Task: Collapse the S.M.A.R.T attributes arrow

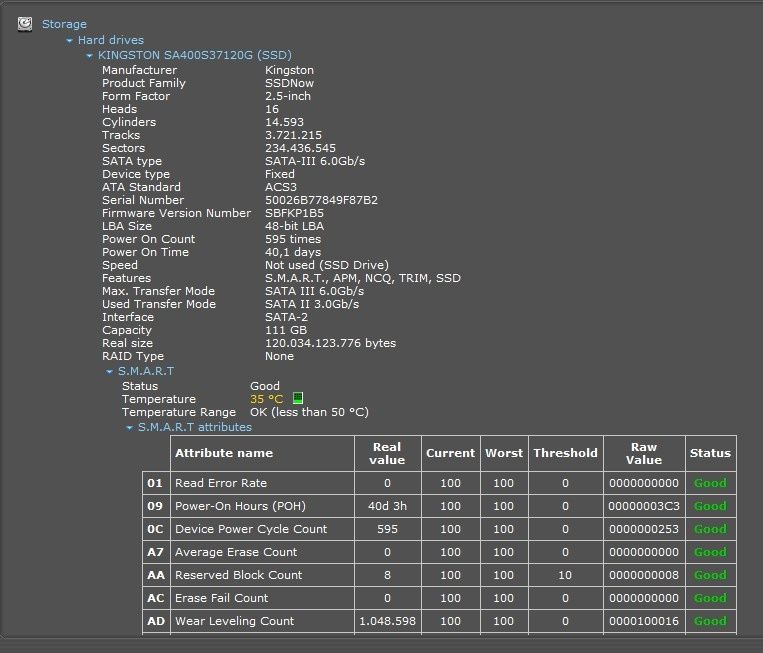Action: 129,428
